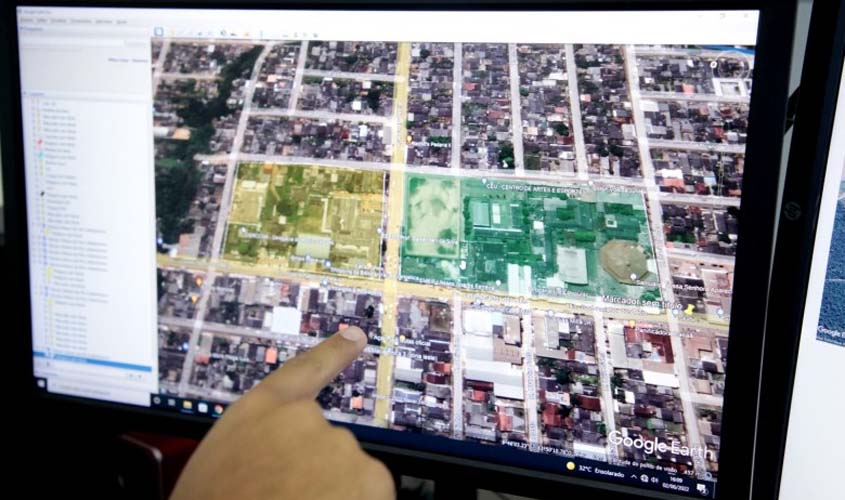Click the up arrow under the Lugares list
This screenshot has height=500, width=845.
click(x=130, y=375)
